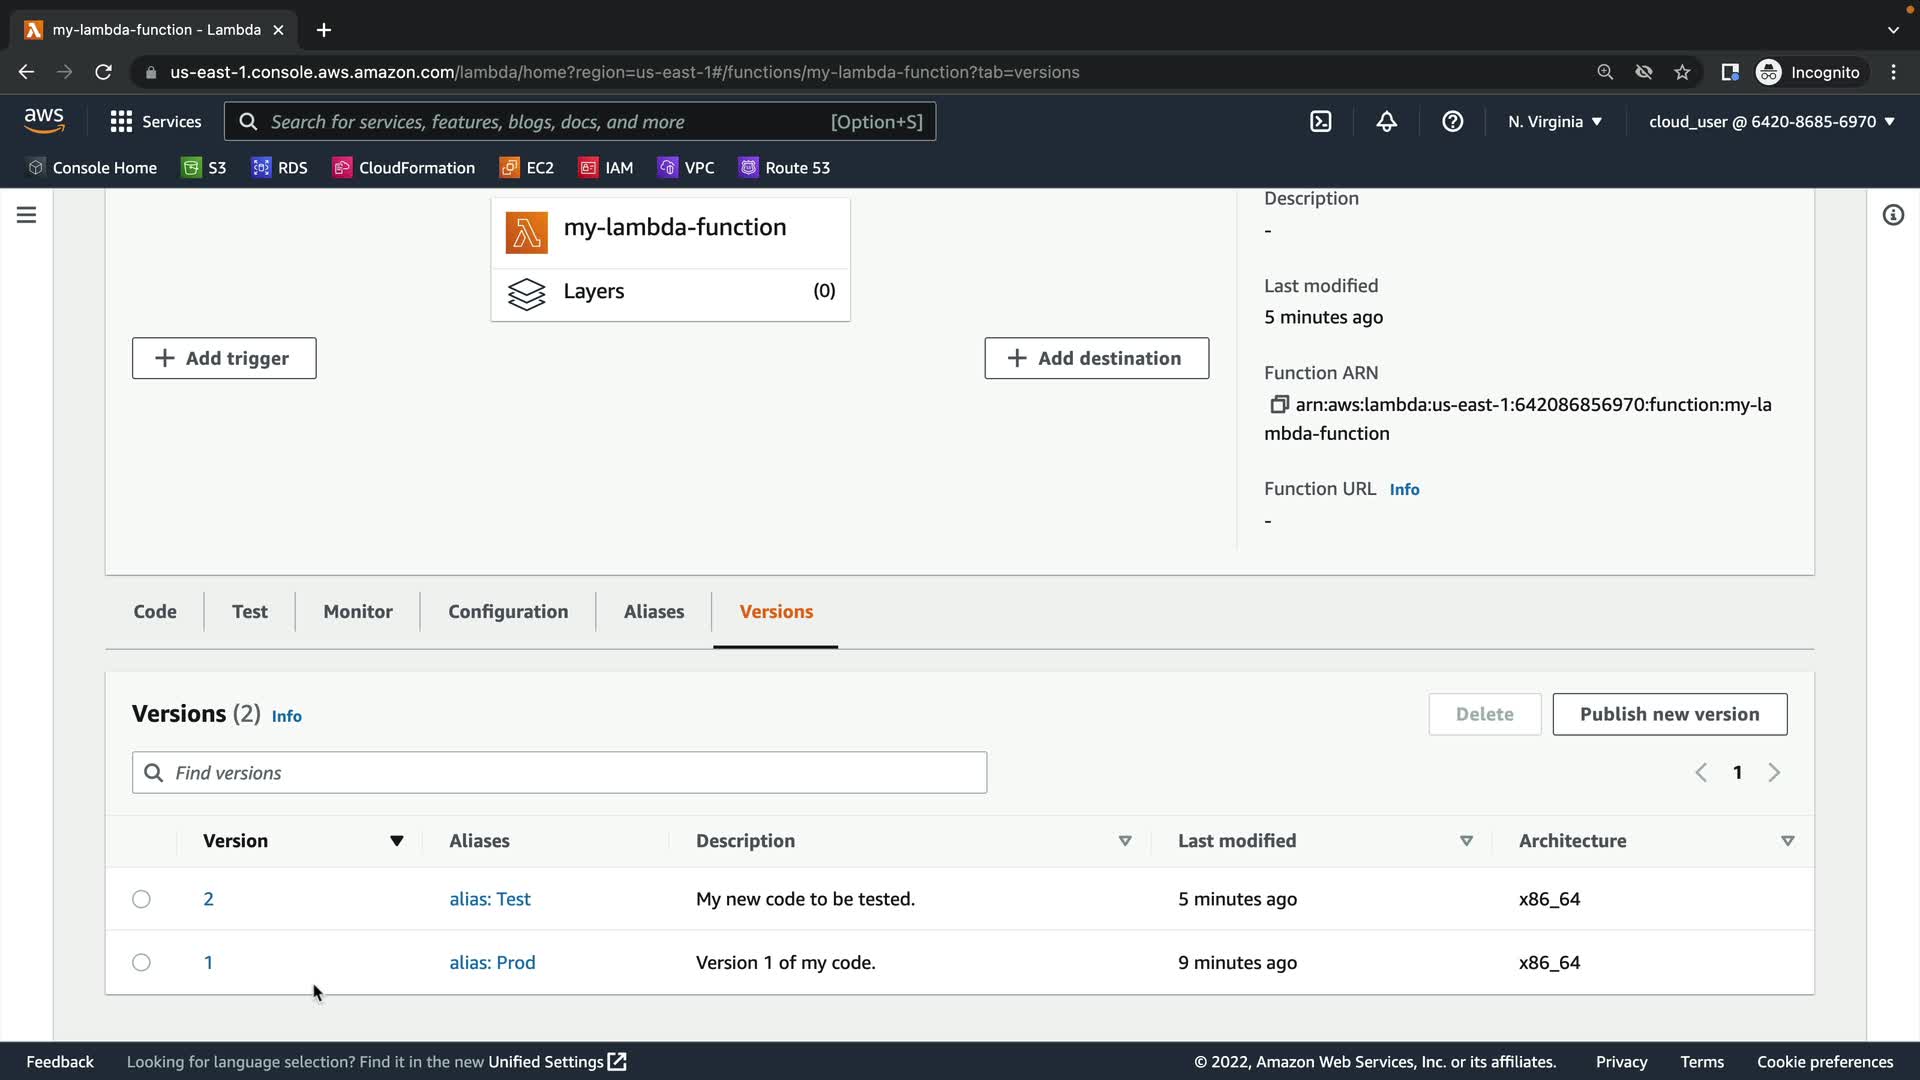1920x1080 pixels.
Task: Open the alias: Prod link
Action: (492, 962)
